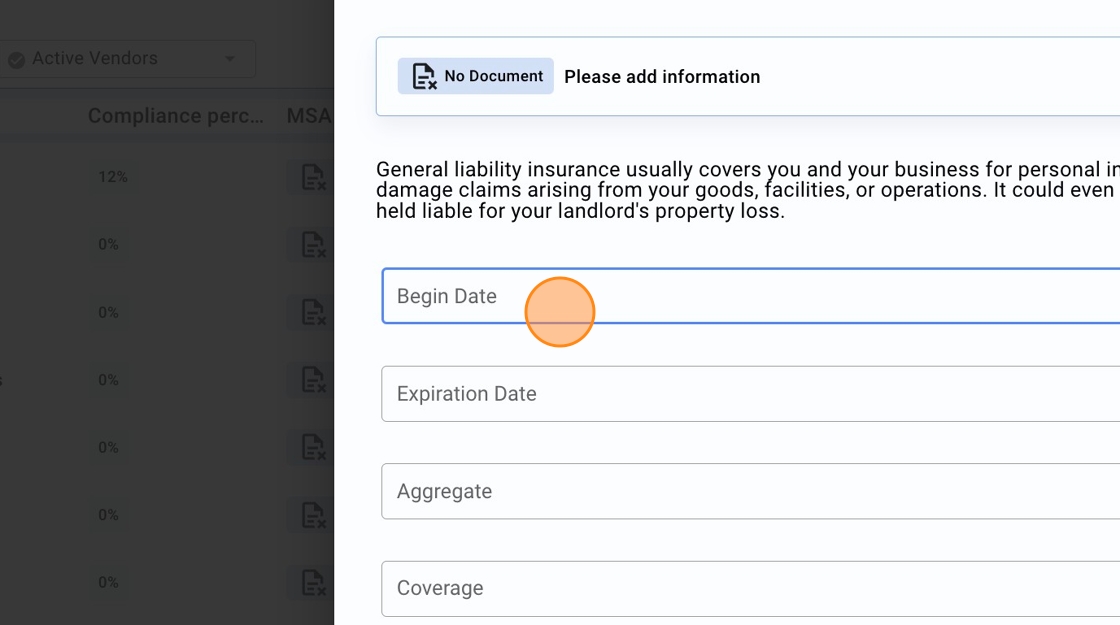This screenshot has height=625, width=1120.
Task: Click the No Document status badge
Action: (475, 76)
